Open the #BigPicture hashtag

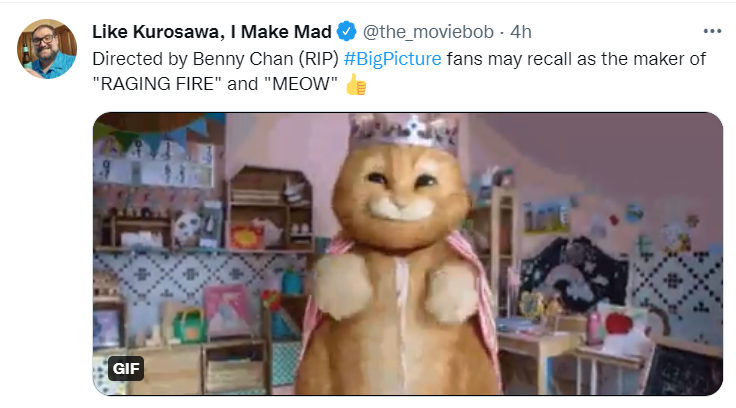pos(392,59)
